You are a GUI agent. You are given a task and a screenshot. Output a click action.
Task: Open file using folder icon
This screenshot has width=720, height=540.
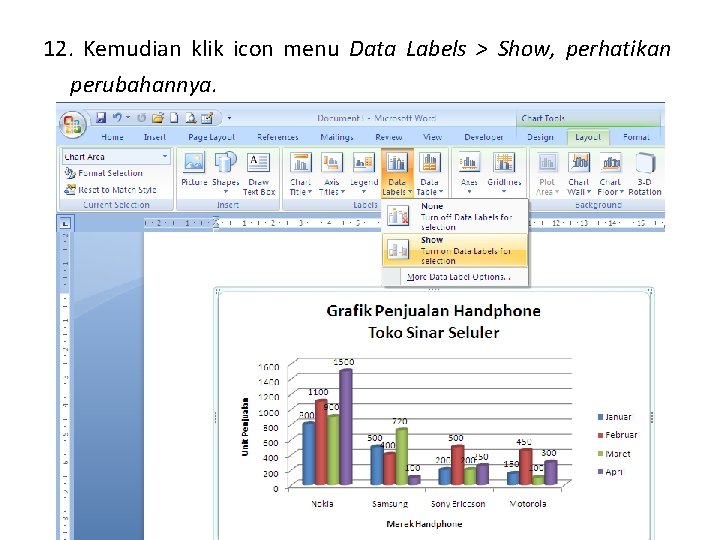158,118
